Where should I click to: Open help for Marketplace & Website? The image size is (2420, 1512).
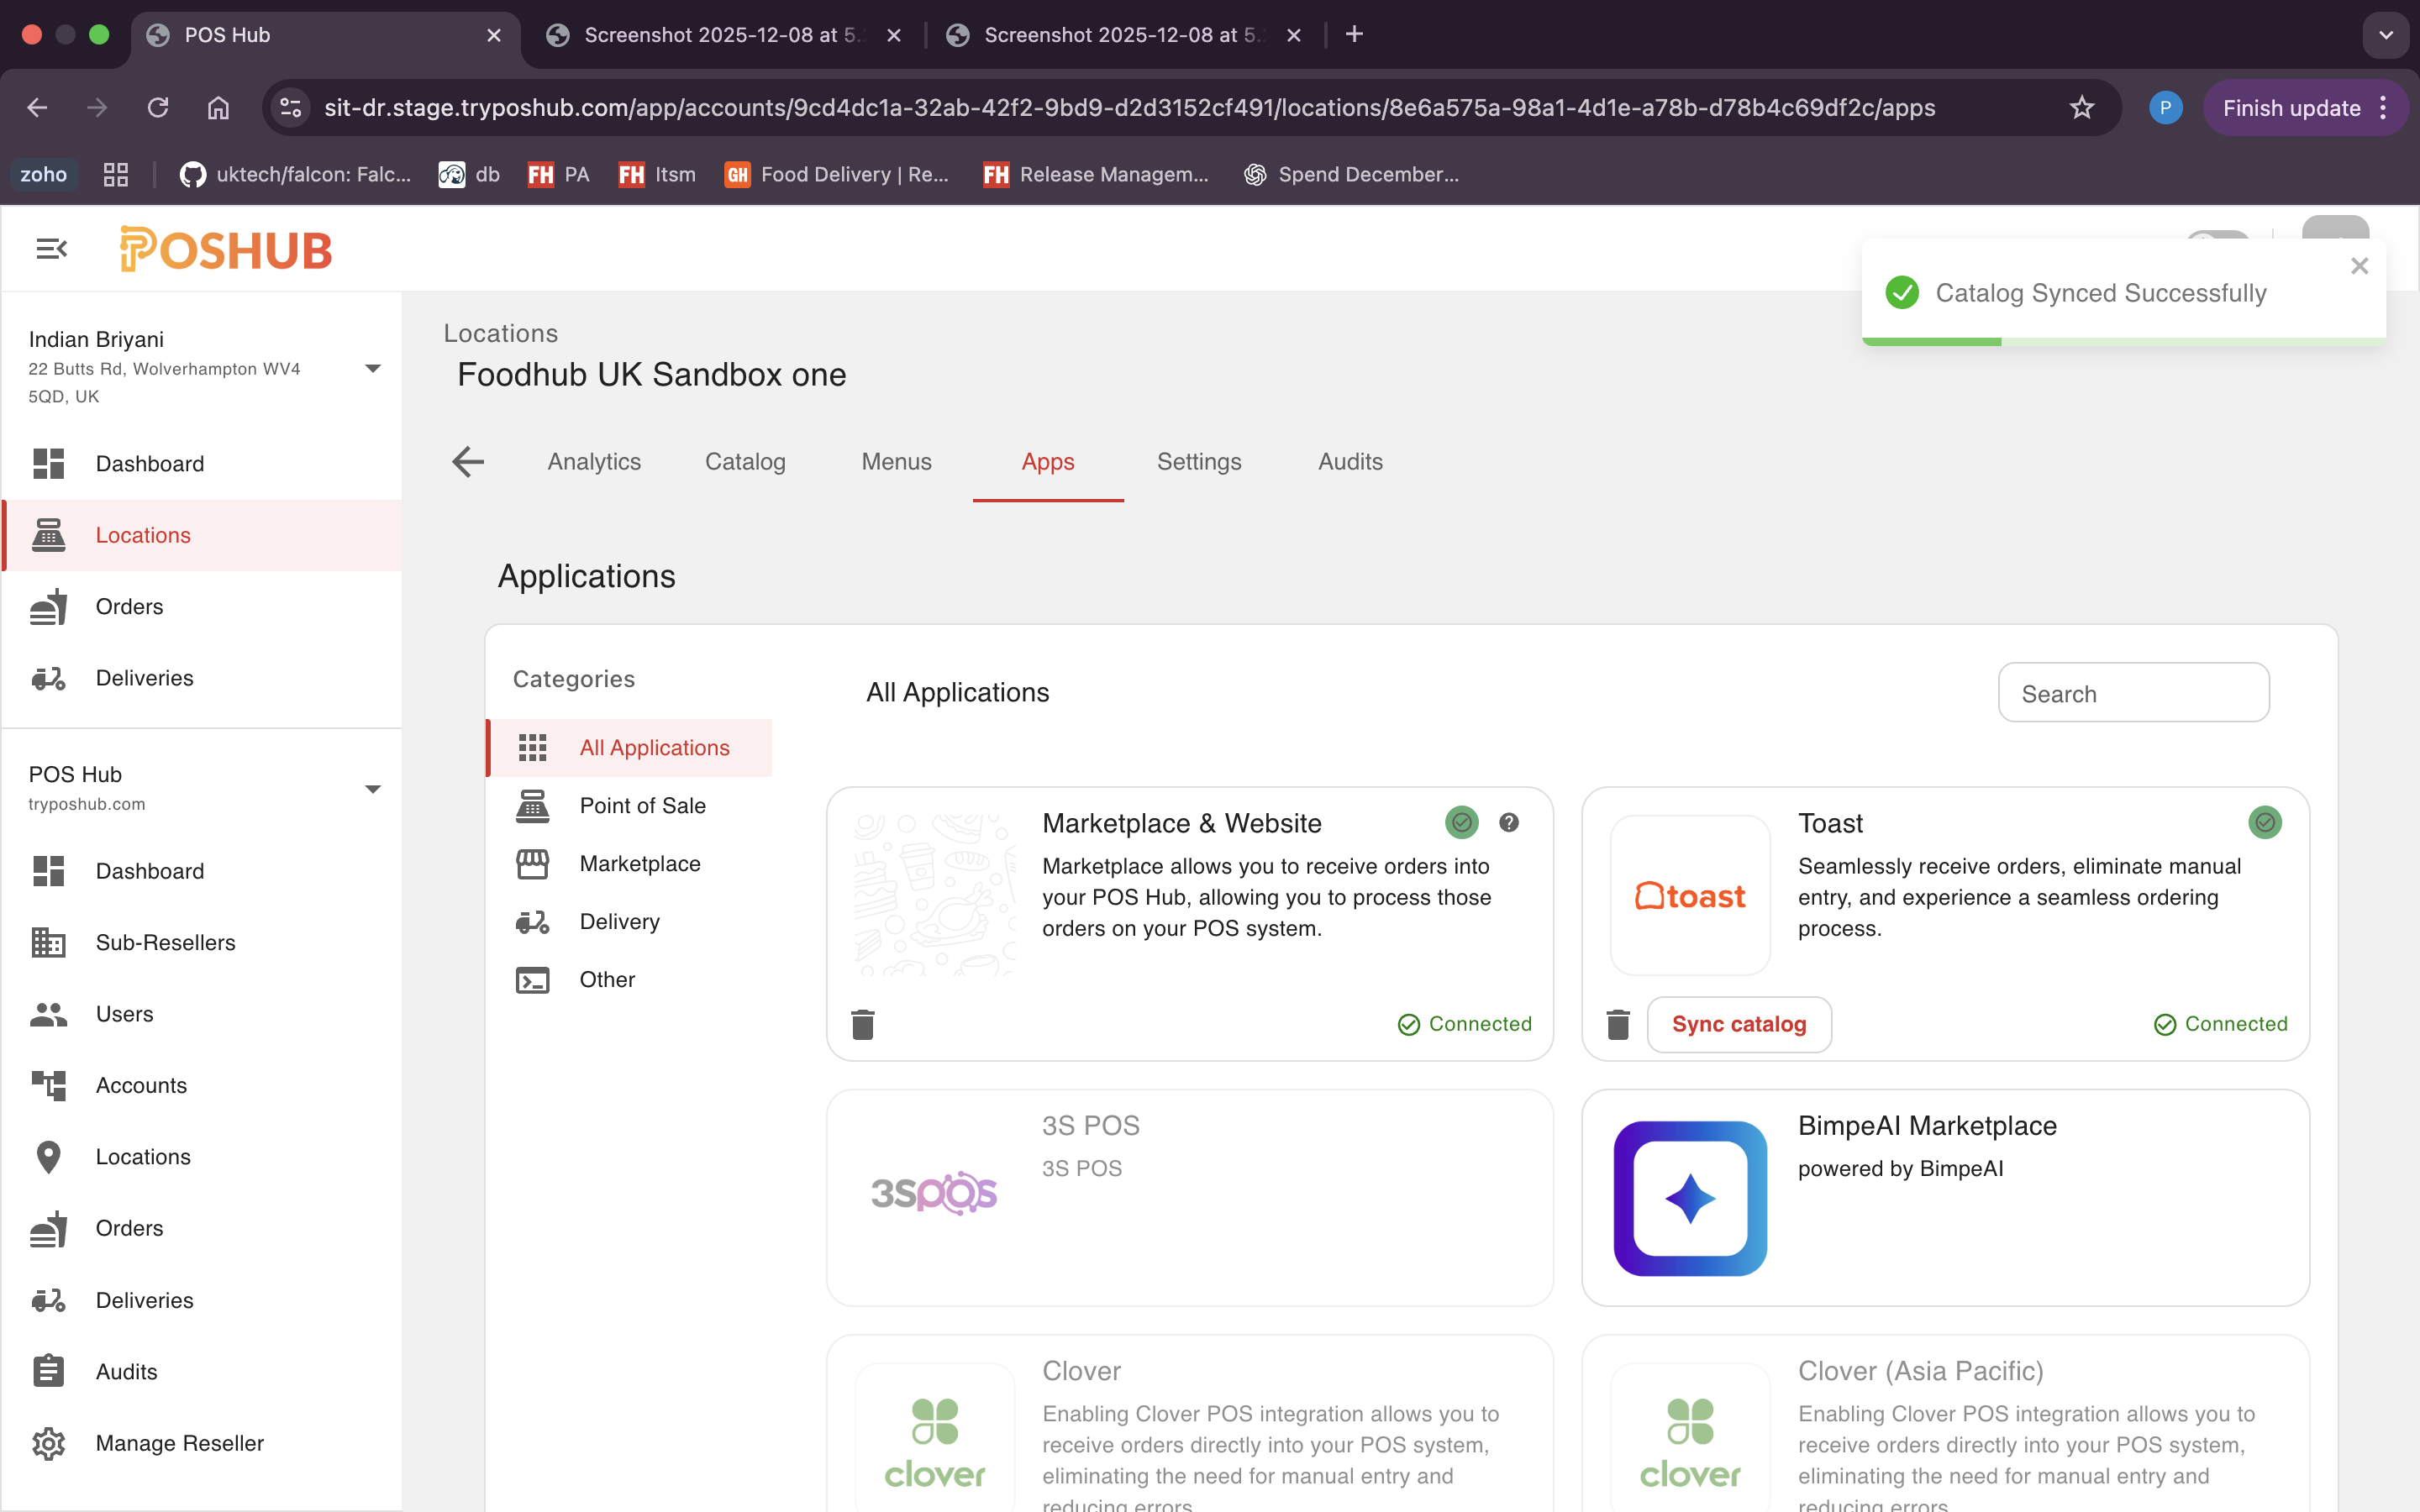1509,822
